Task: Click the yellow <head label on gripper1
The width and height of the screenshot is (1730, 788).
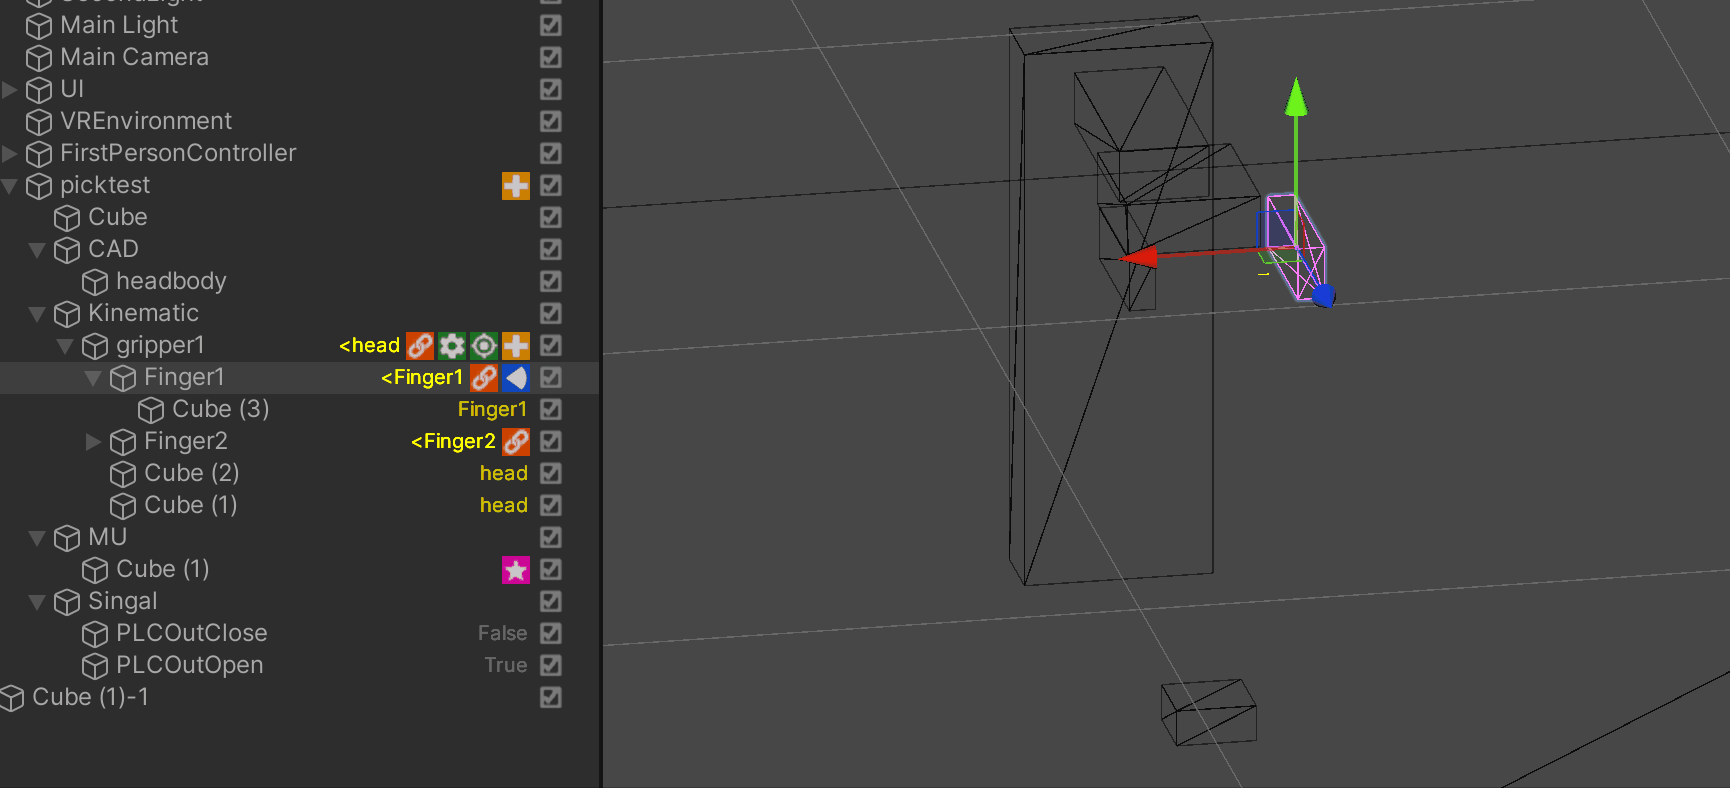Action: pos(369,345)
